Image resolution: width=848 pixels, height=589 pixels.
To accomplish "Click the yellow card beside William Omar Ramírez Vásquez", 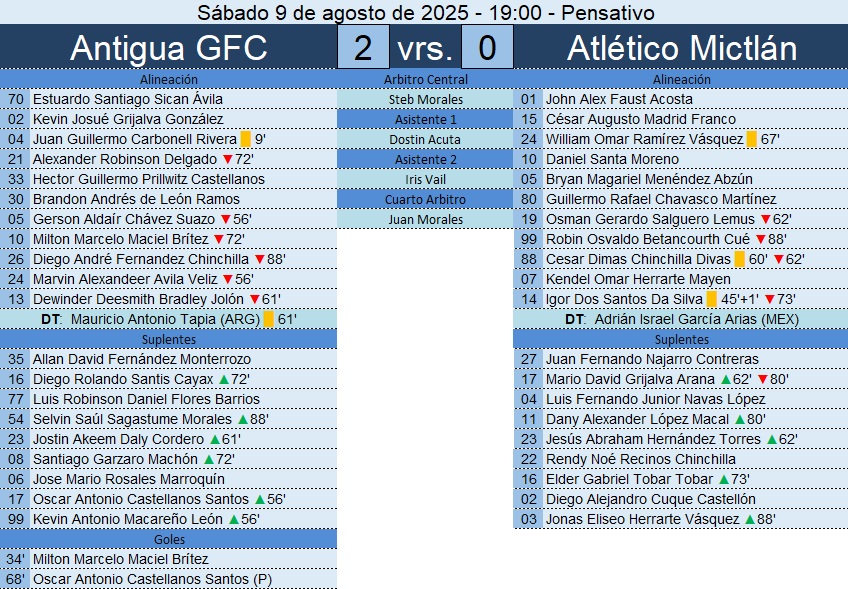I will click(751, 139).
